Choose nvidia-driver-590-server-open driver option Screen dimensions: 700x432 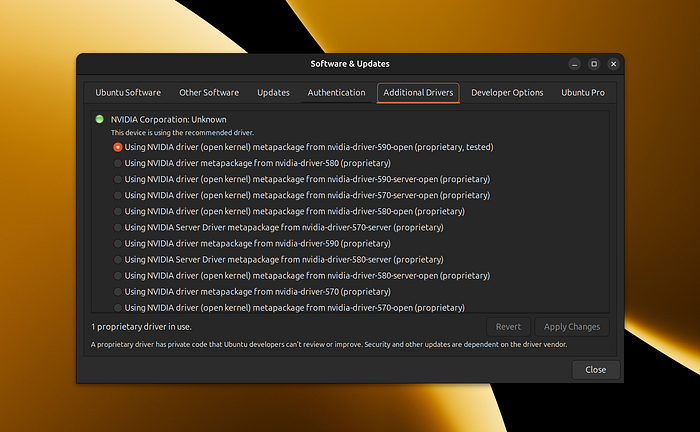pos(118,179)
